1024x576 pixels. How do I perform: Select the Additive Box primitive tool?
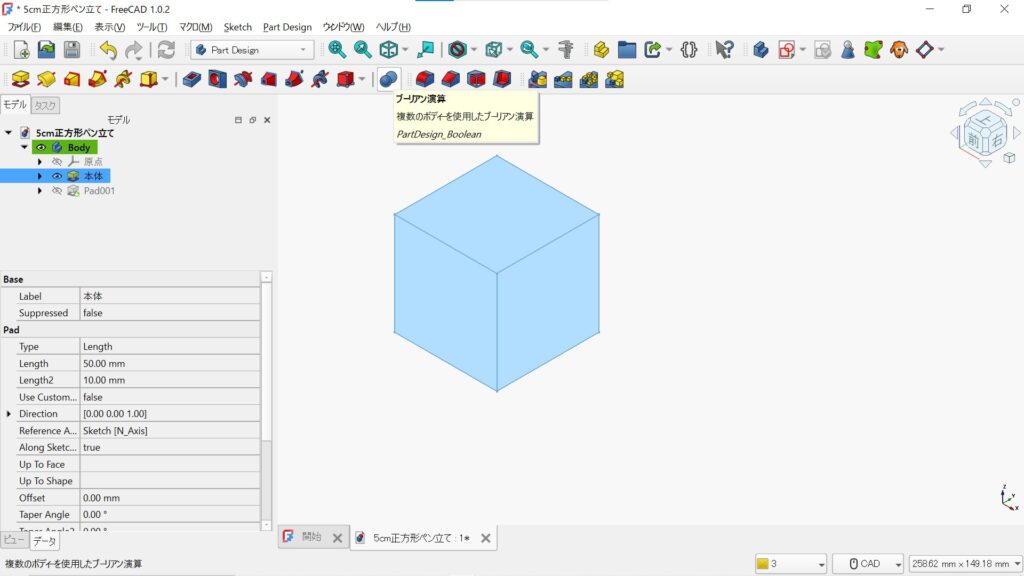[x=148, y=78]
